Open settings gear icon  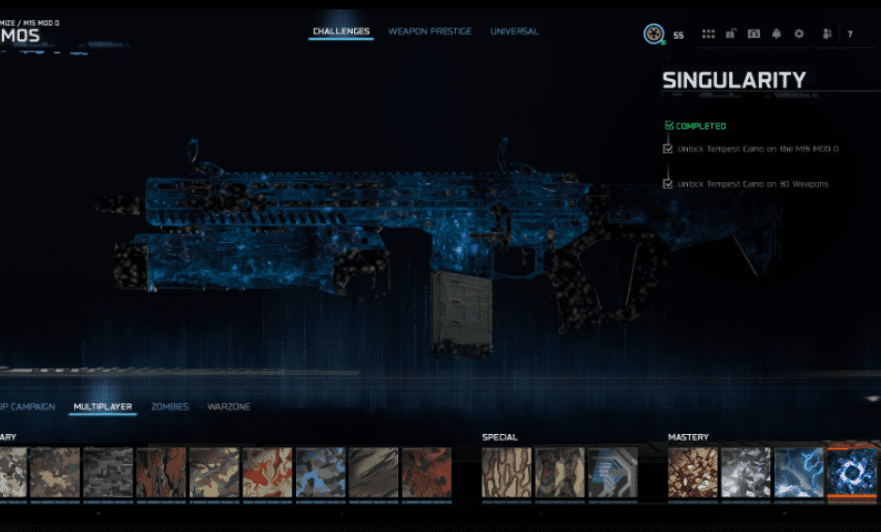pyautogui.click(x=799, y=34)
